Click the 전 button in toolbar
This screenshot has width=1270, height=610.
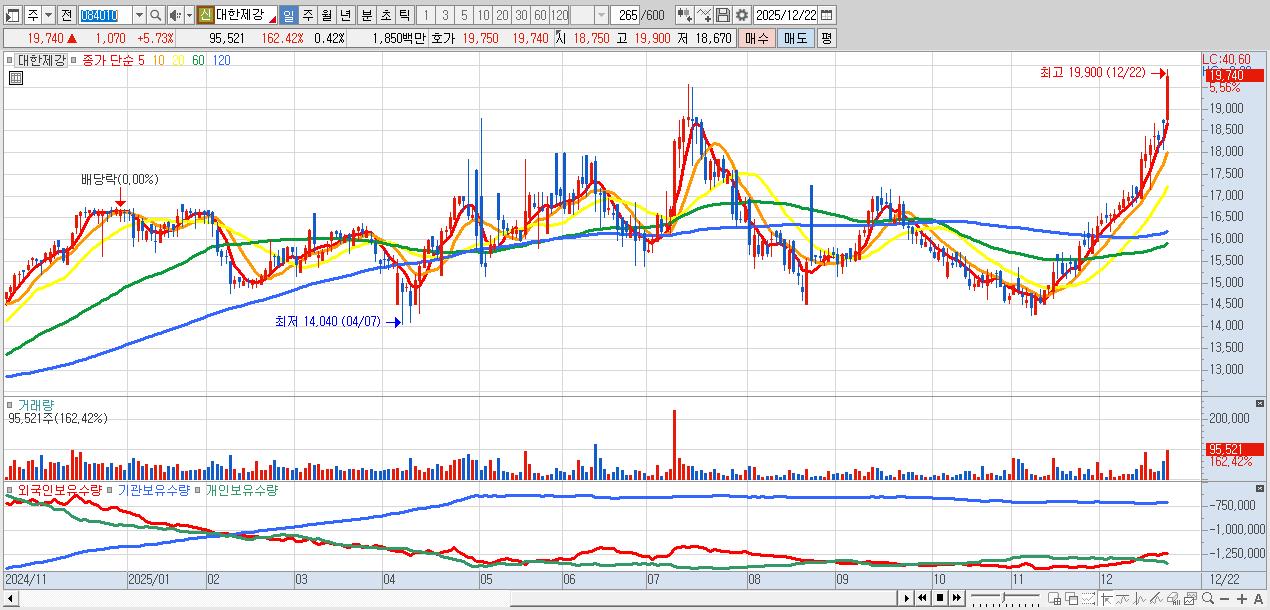click(x=66, y=15)
